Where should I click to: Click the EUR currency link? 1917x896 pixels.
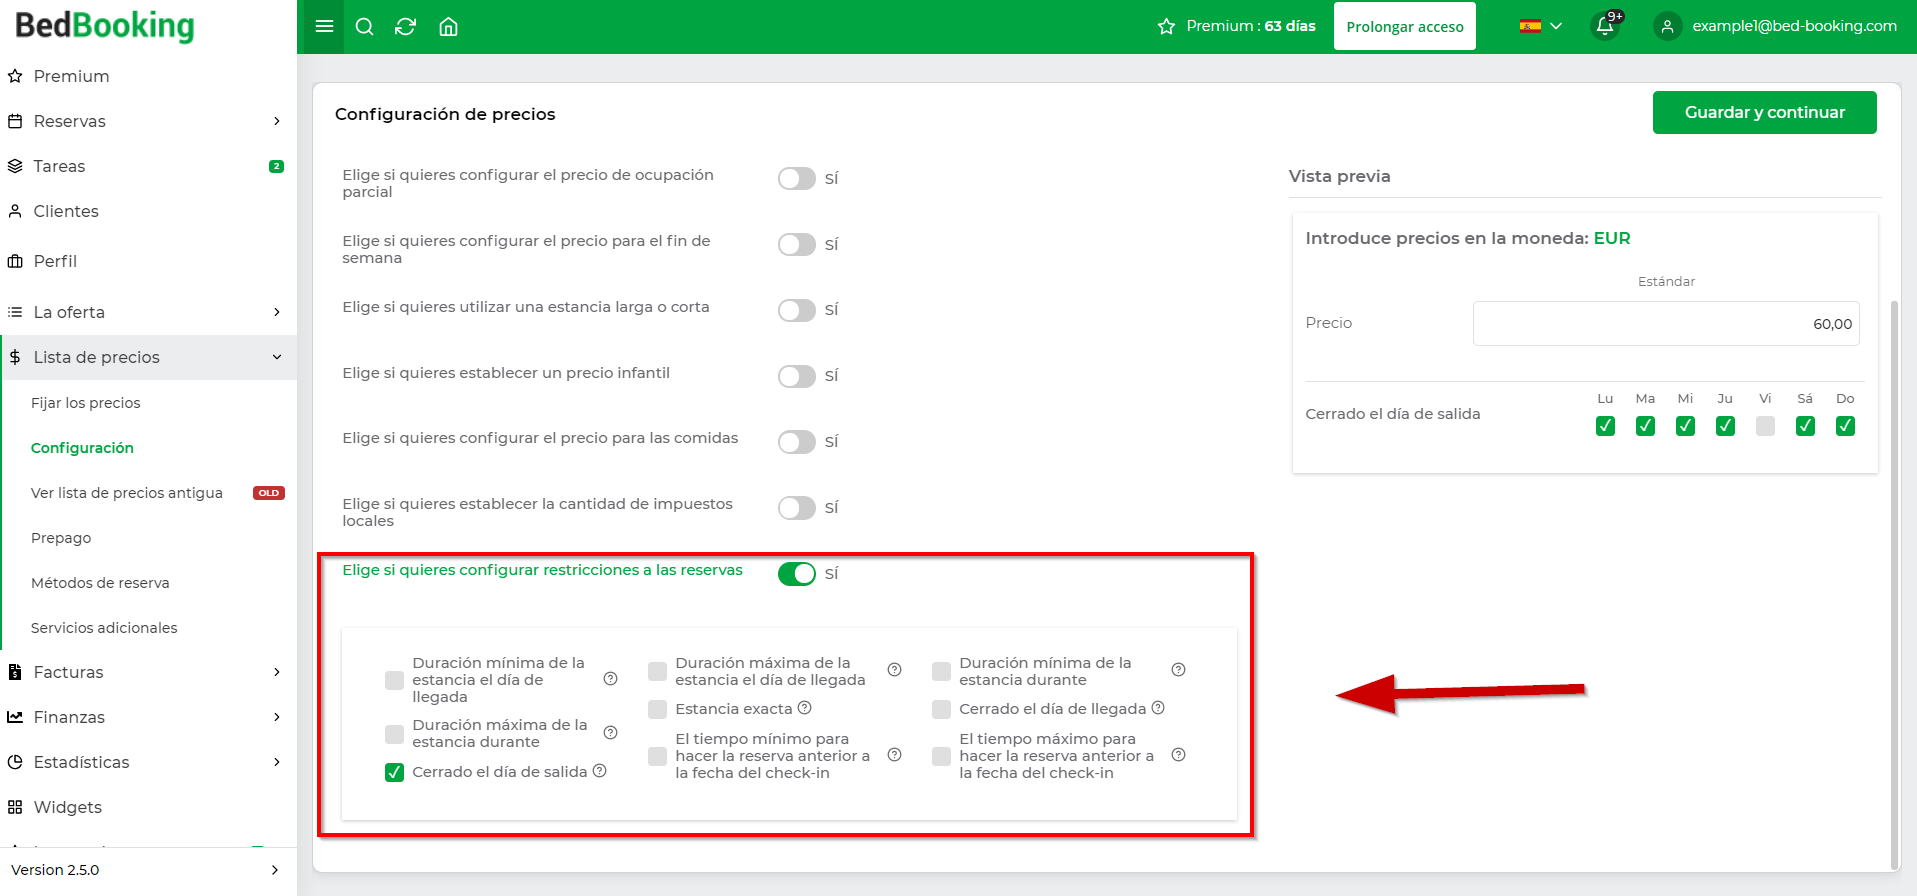(1612, 238)
